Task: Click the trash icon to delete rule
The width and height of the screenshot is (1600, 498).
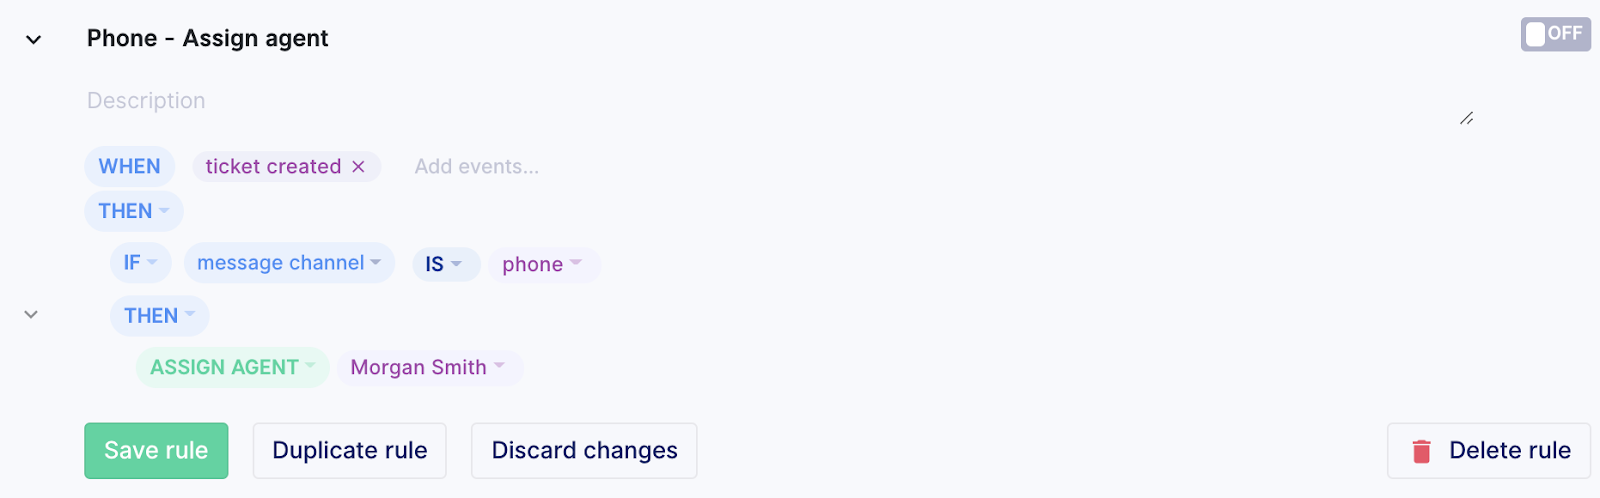Action: (1421, 451)
